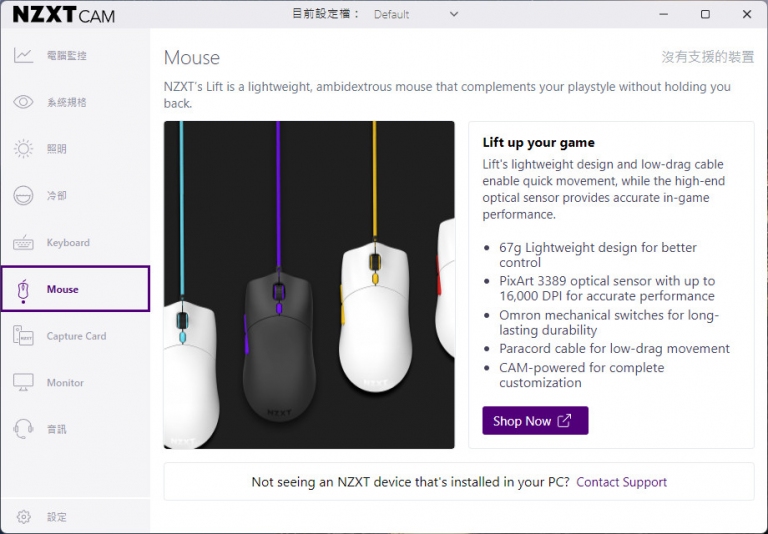Viewport: 768px width, 534px height.
Task: Open the PC monitoring chart icon
Action: point(23,55)
